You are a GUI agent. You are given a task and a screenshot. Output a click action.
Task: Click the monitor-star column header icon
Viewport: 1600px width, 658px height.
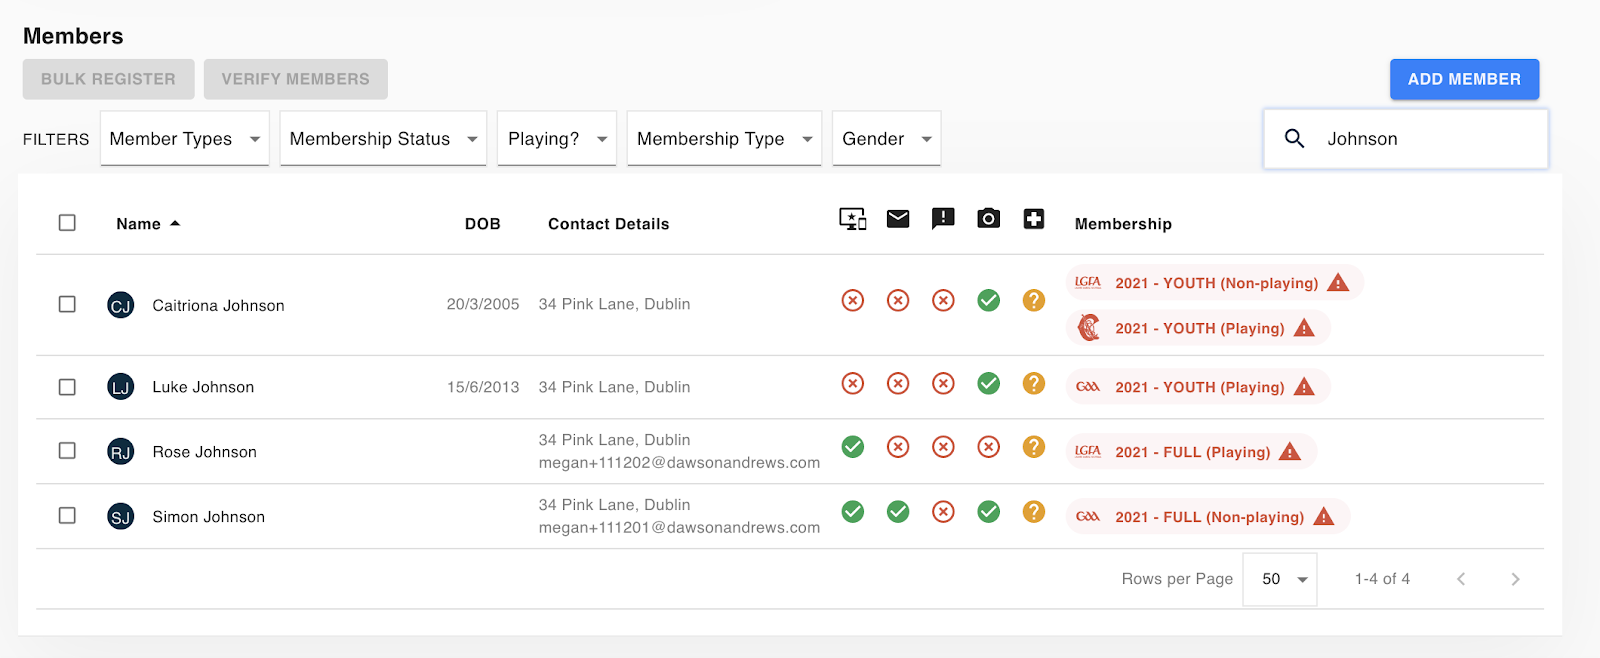click(x=853, y=219)
